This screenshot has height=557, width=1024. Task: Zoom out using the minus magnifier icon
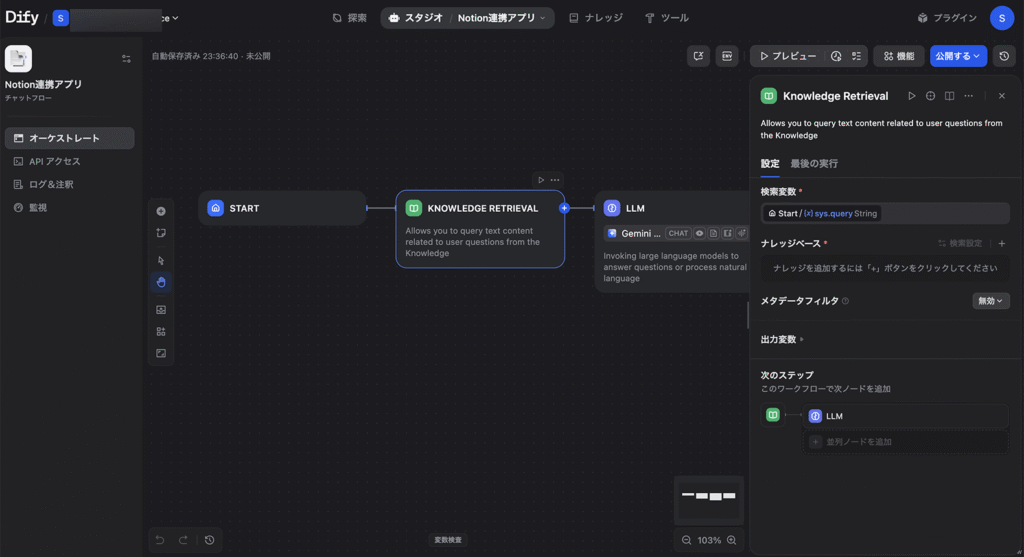click(686, 540)
